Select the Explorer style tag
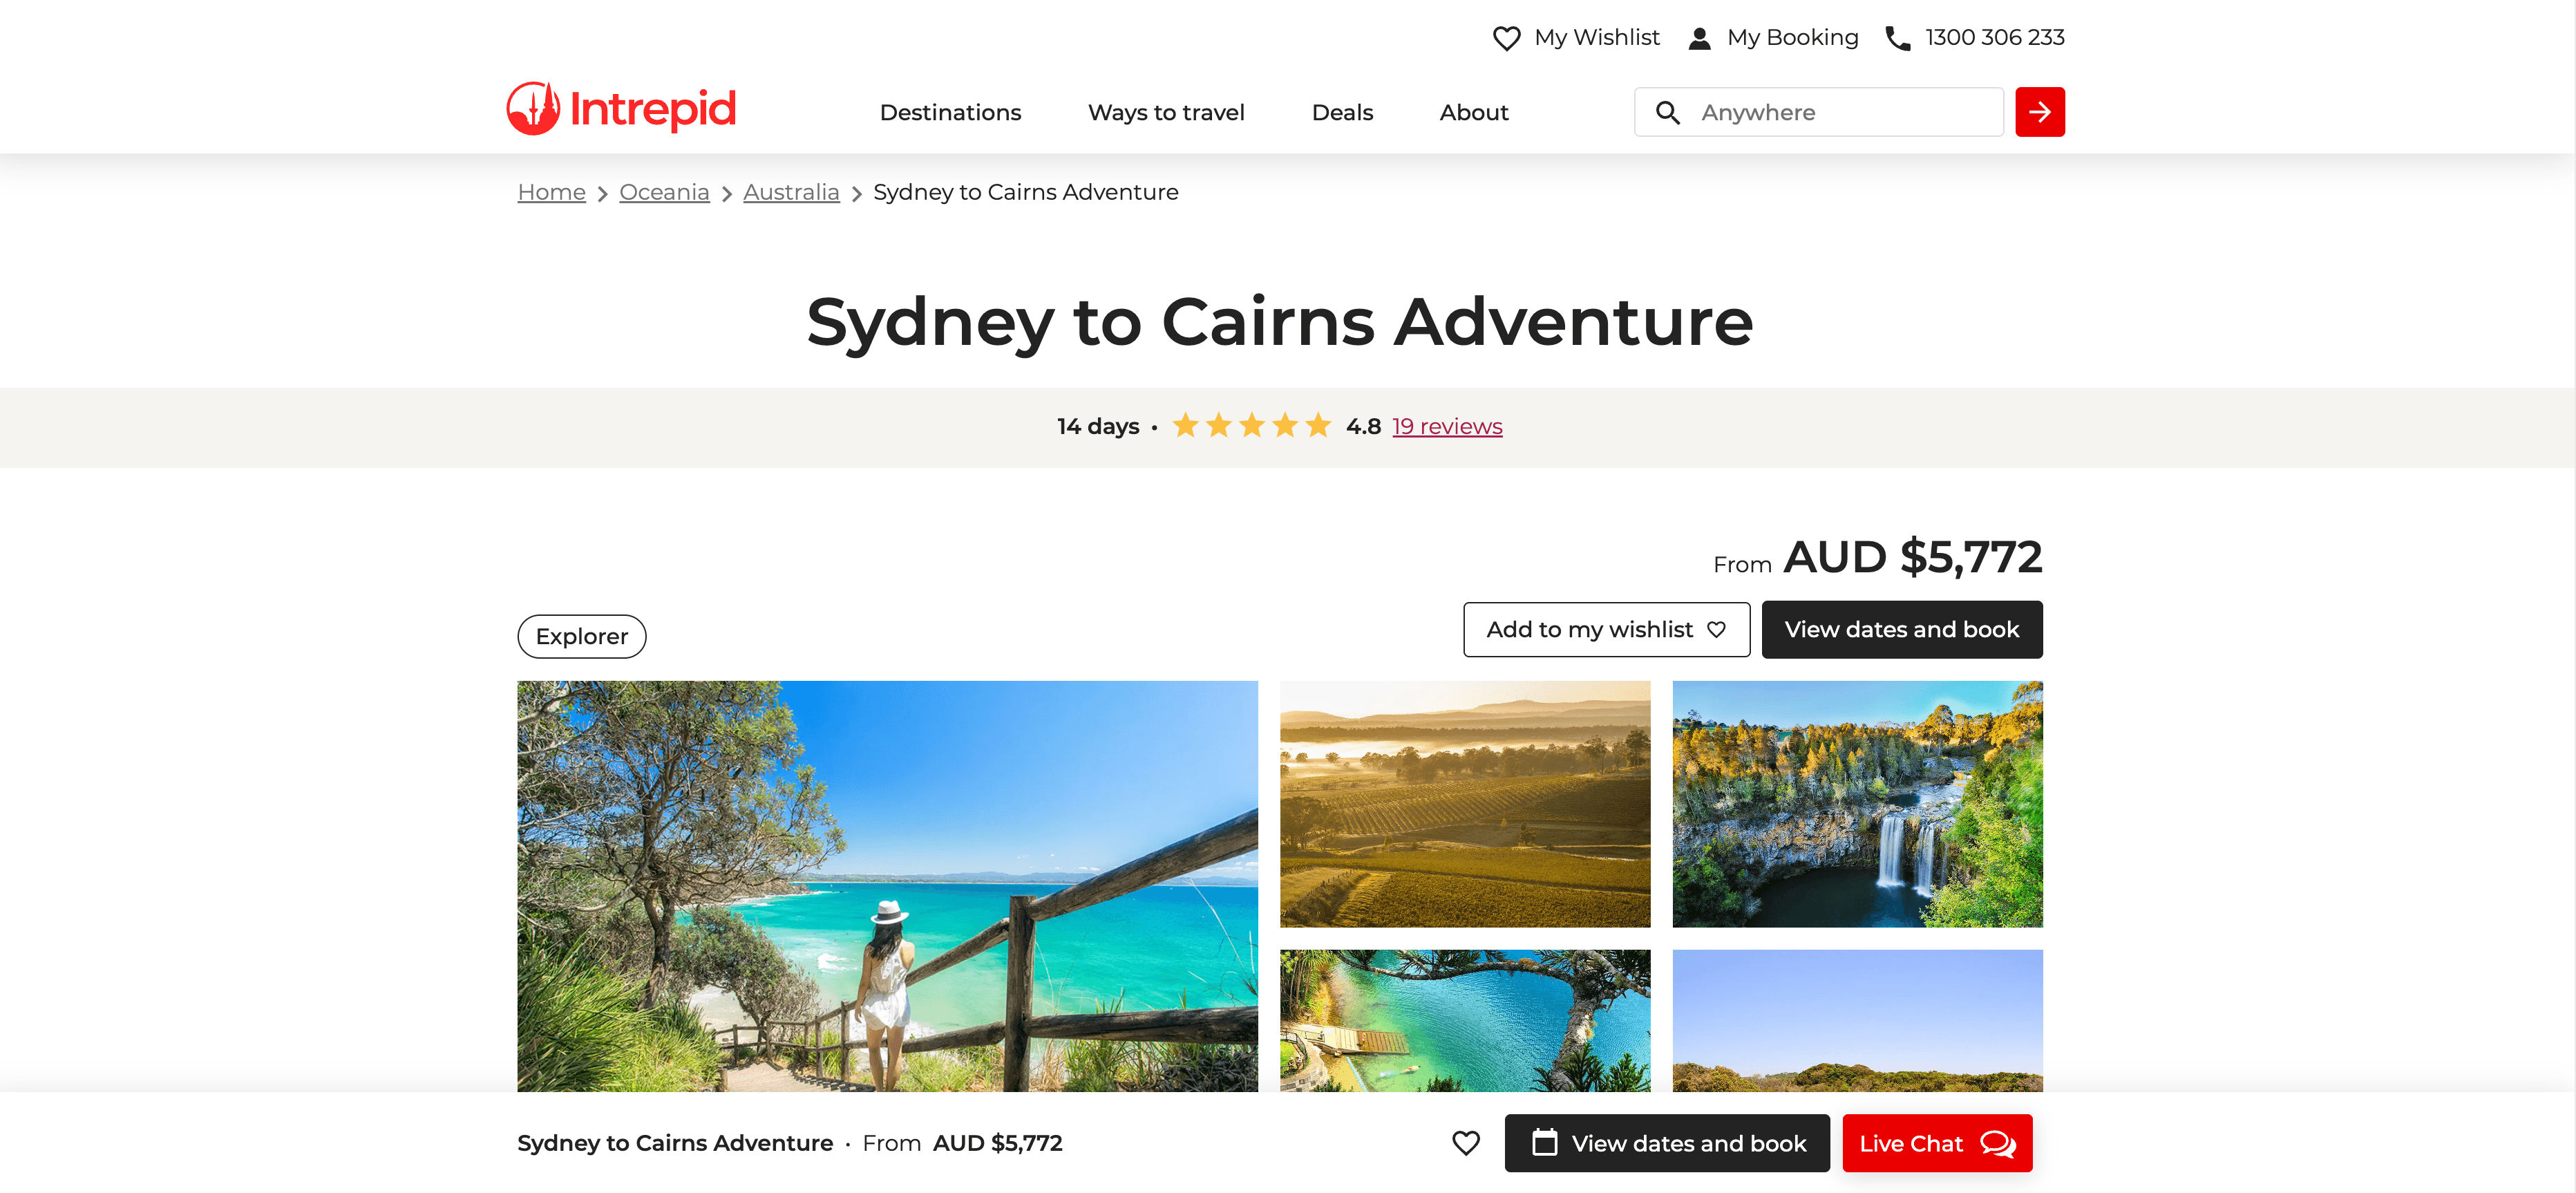Image resolution: width=2576 pixels, height=1193 pixels. click(x=581, y=636)
